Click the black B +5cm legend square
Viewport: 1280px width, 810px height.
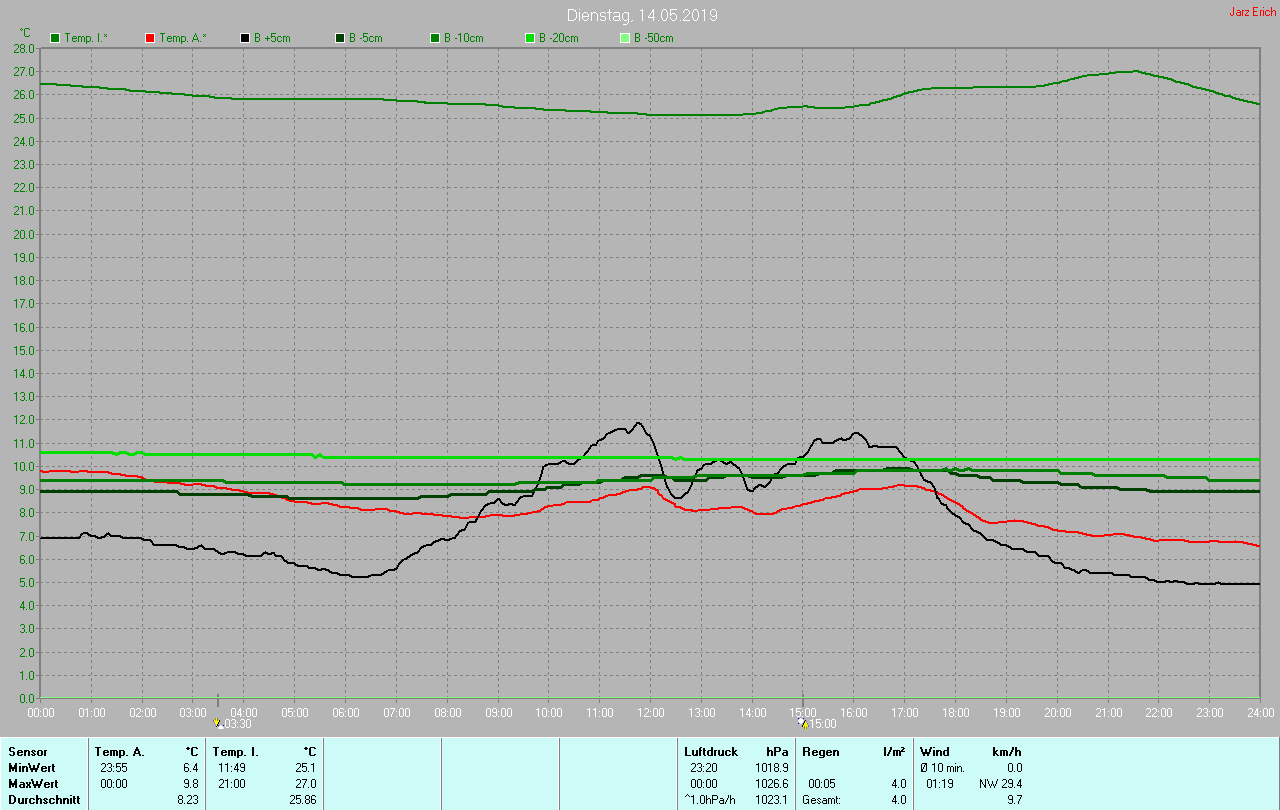pos(245,38)
